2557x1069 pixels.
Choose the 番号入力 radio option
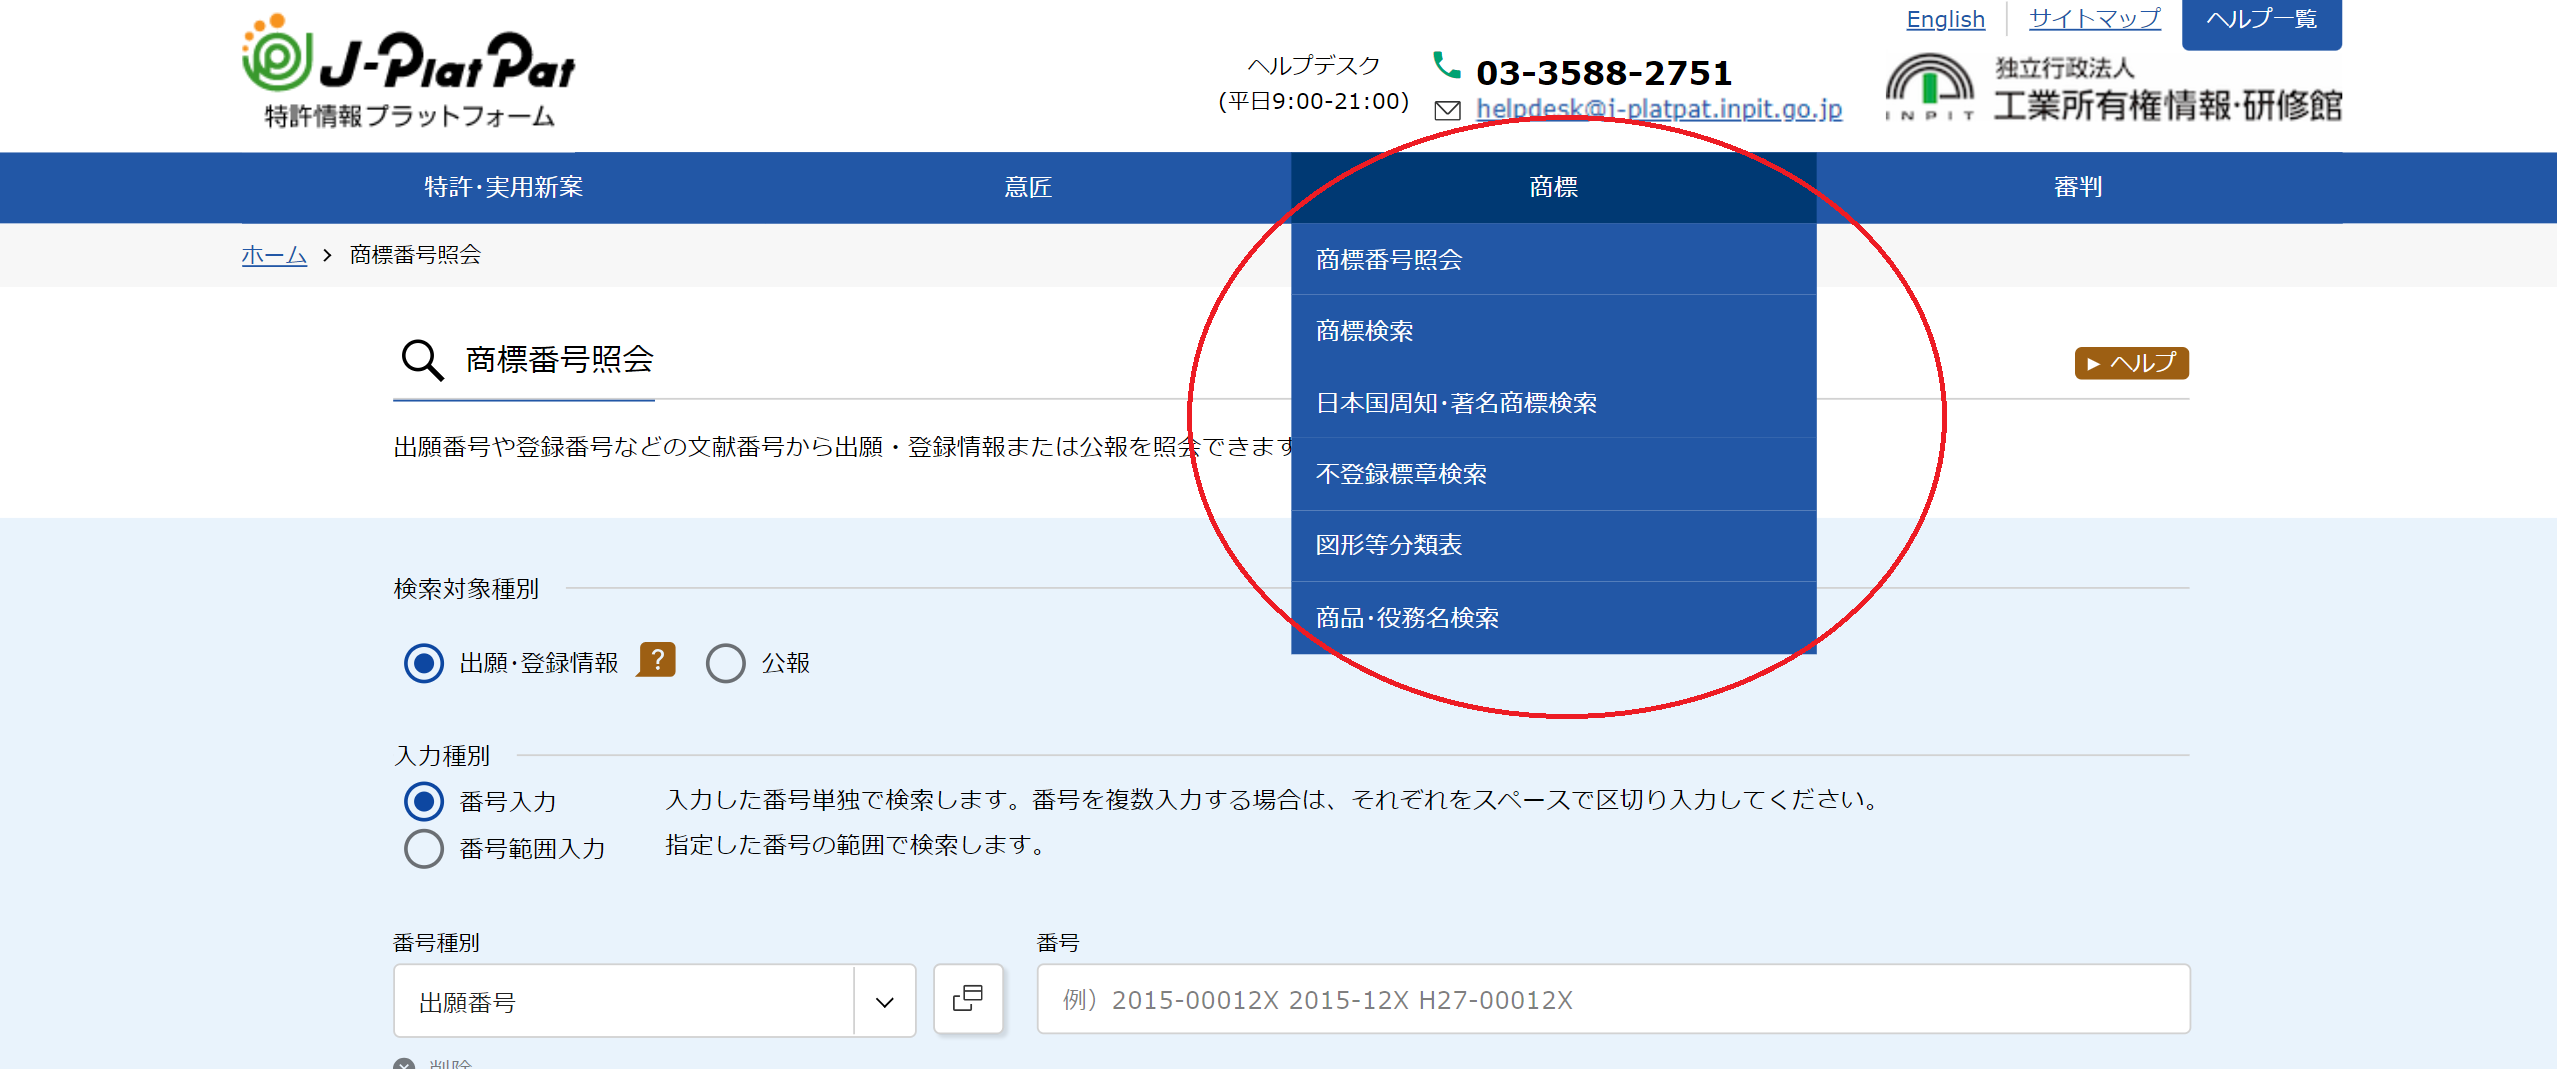(424, 801)
